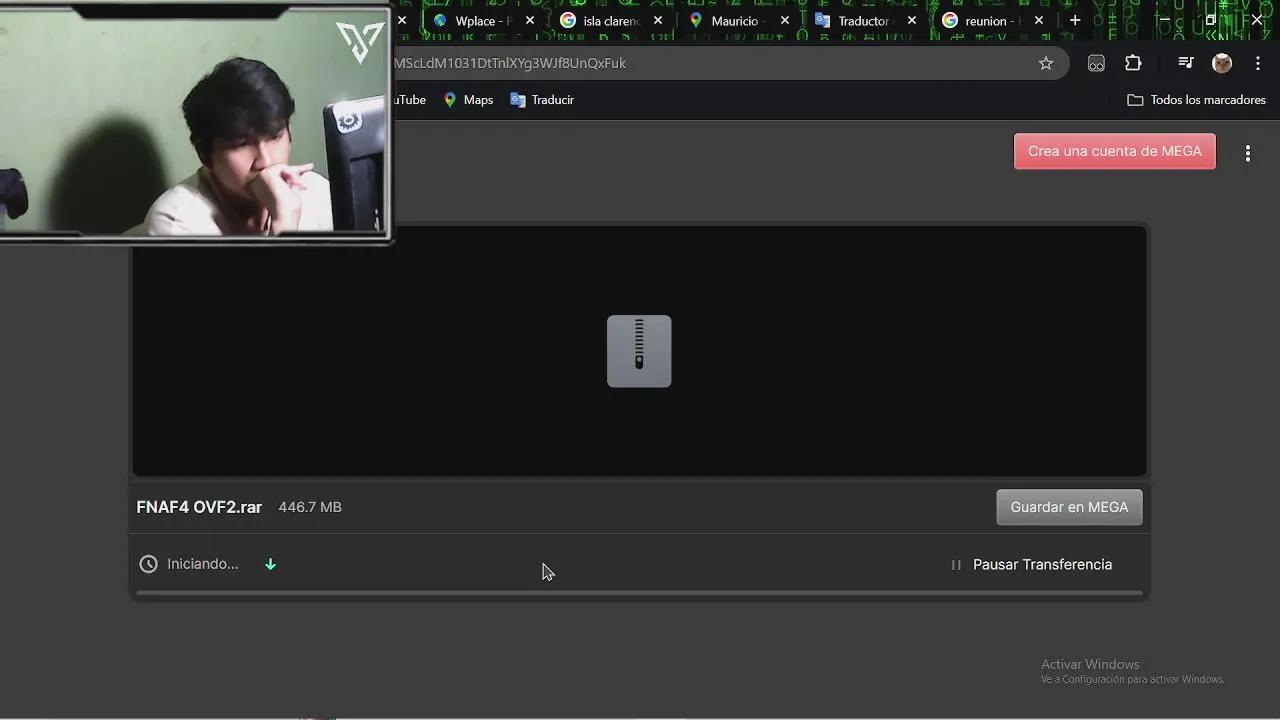Pause the transfer
The height and width of the screenshot is (720, 1280).
click(1031, 565)
